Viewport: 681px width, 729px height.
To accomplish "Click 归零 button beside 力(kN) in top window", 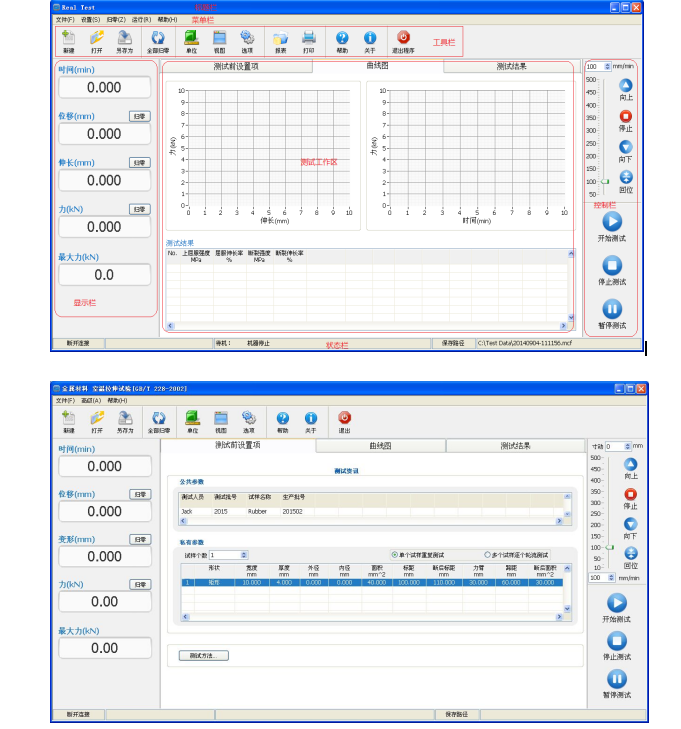I will pos(139,209).
